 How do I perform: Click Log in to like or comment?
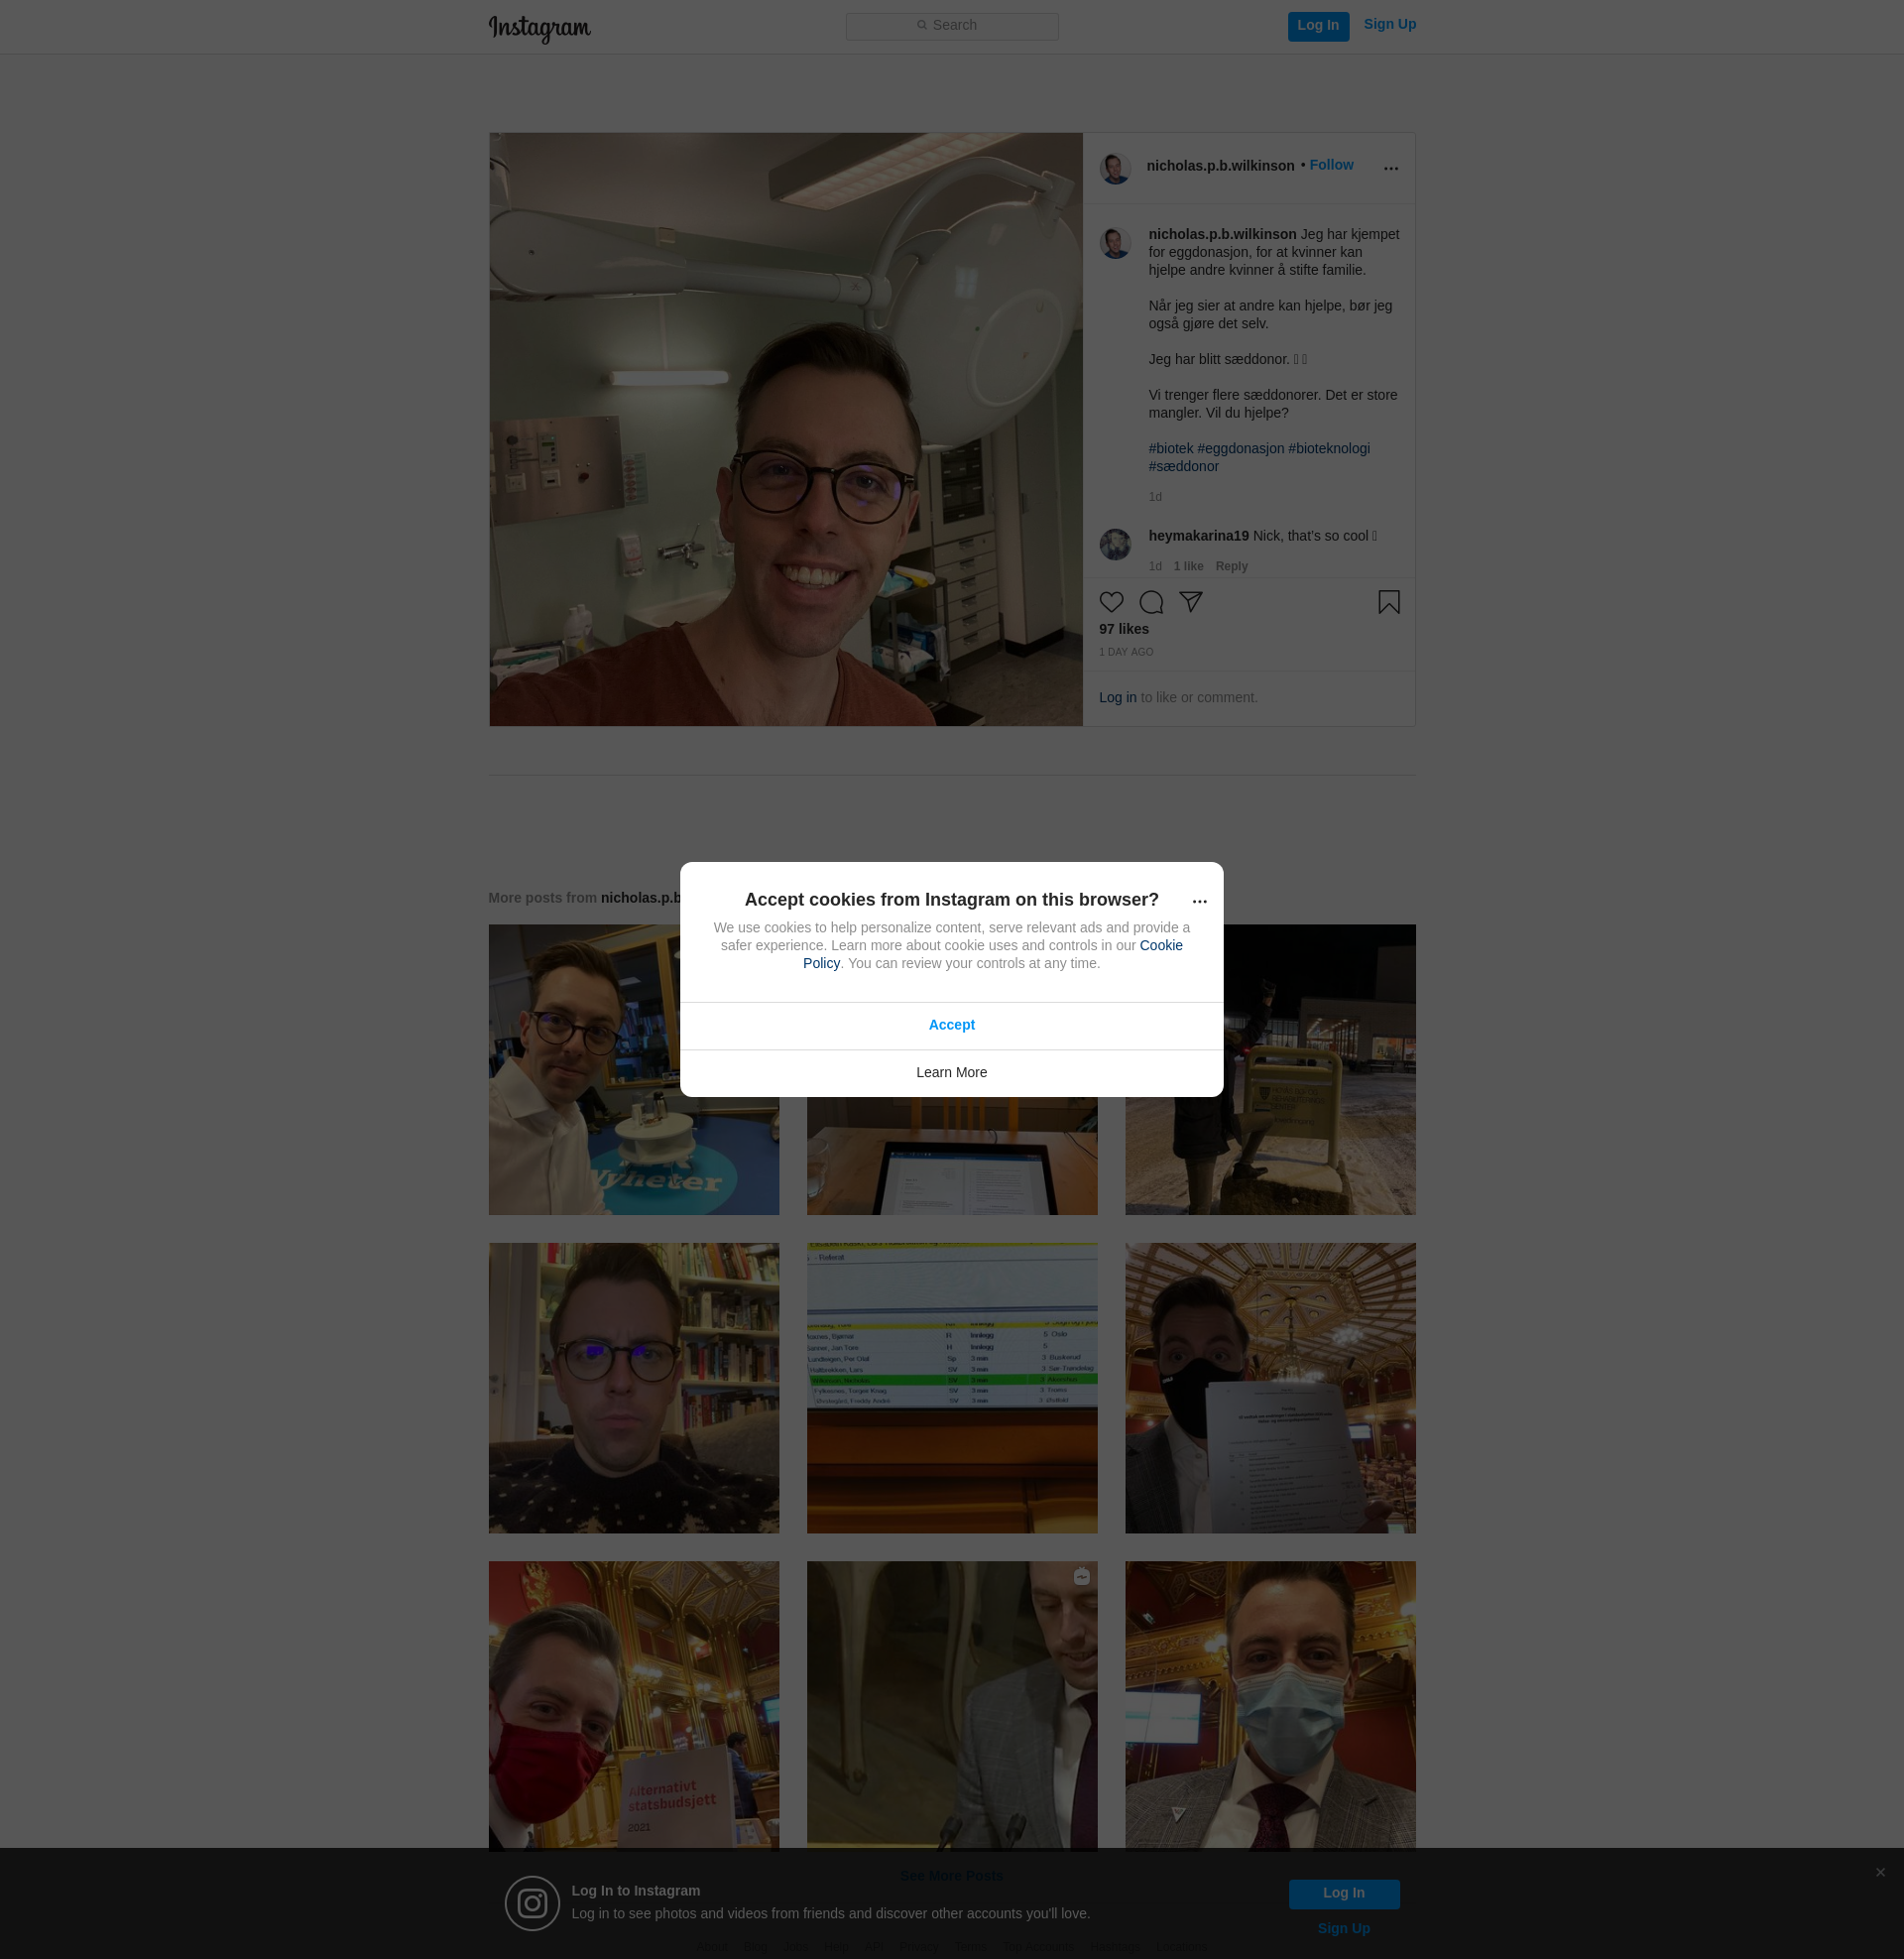[x=1117, y=697]
